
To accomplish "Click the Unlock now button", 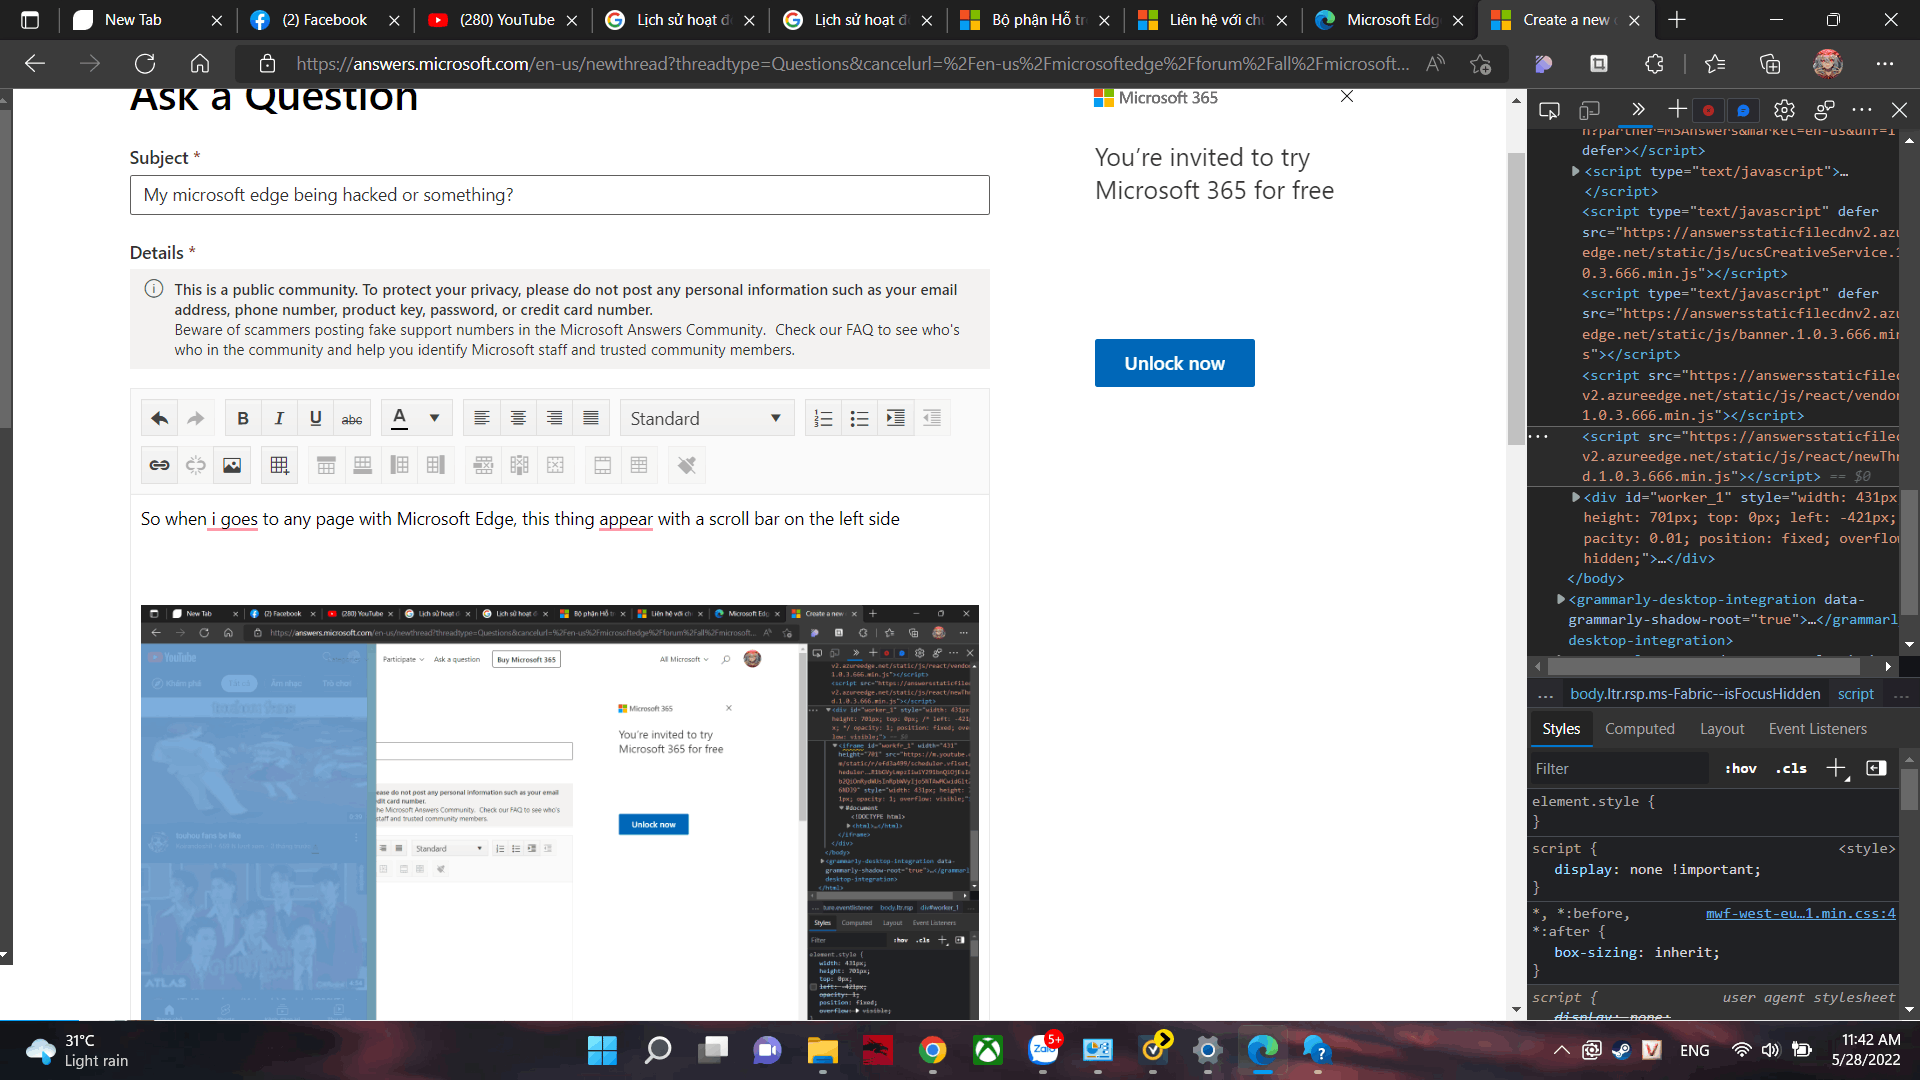I will tap(1174, 363).
